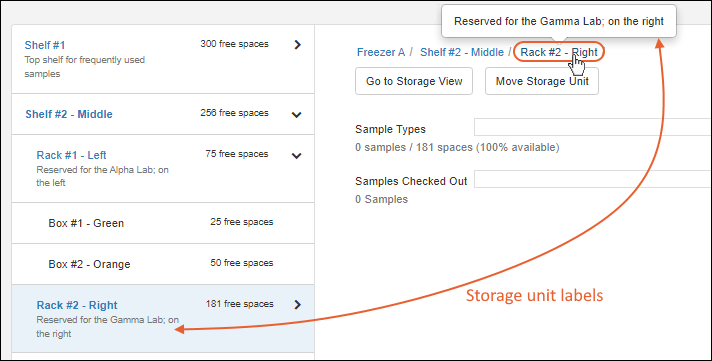Select Rack #2 - Right in the tree
The height and width of the screenshot is (361, 712).
pyautogui.click(x=77, y=305)
